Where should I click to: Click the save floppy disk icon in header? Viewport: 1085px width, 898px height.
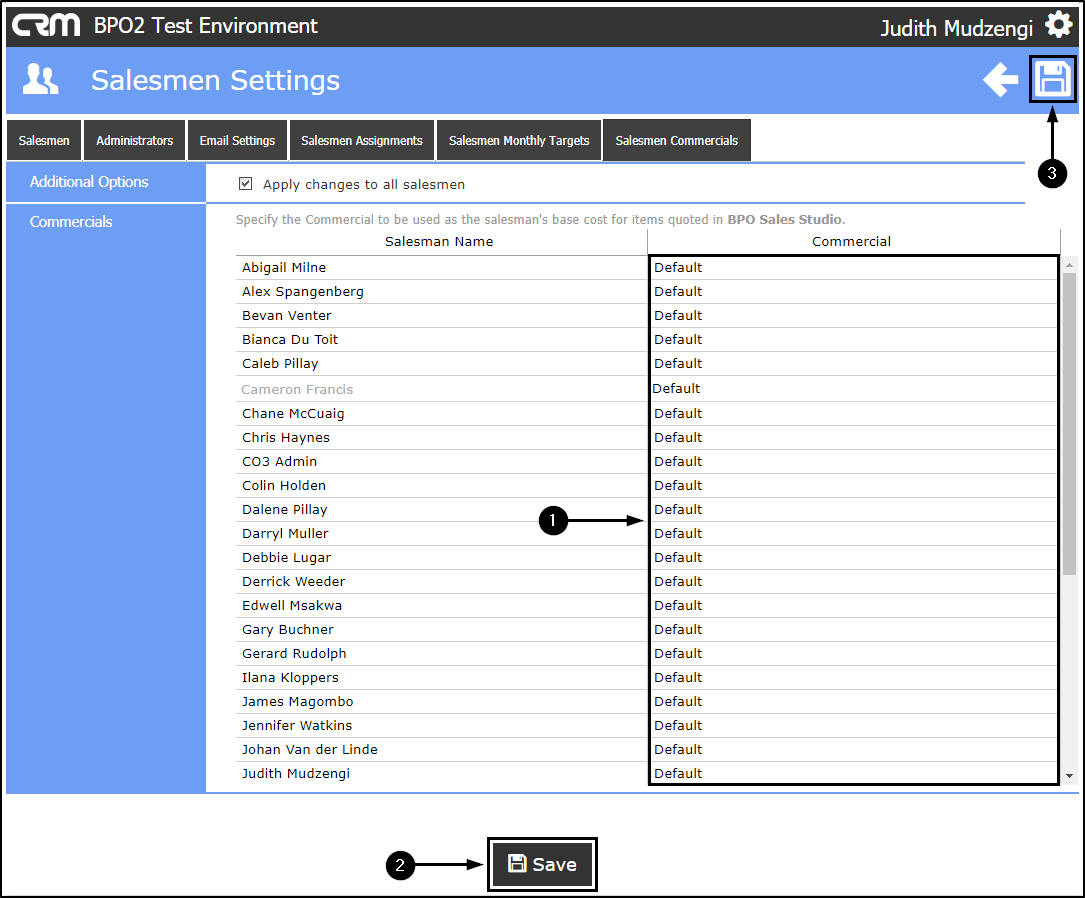1052,79
